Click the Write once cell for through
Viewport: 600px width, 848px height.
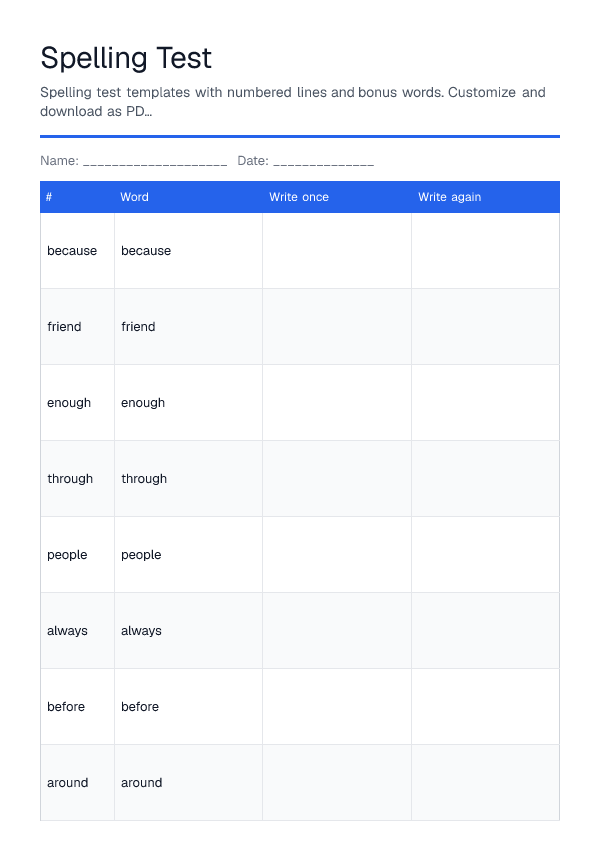337,479
